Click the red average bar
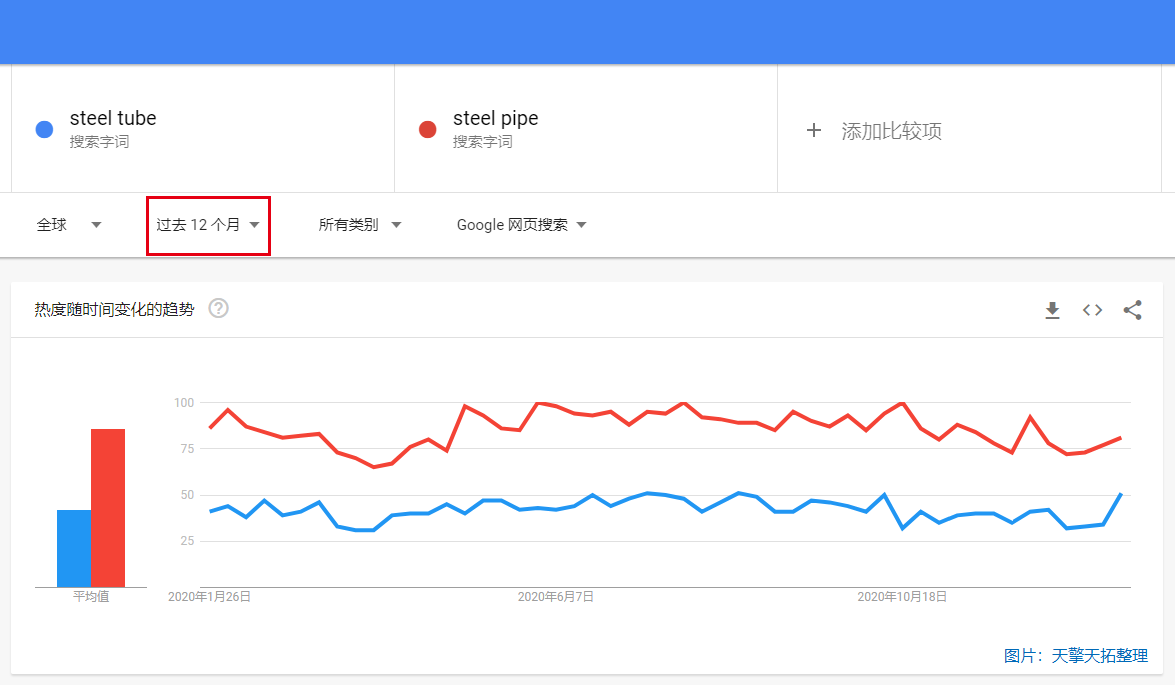The width and height of the screenshot is (1175, 685). pos(108,508)
